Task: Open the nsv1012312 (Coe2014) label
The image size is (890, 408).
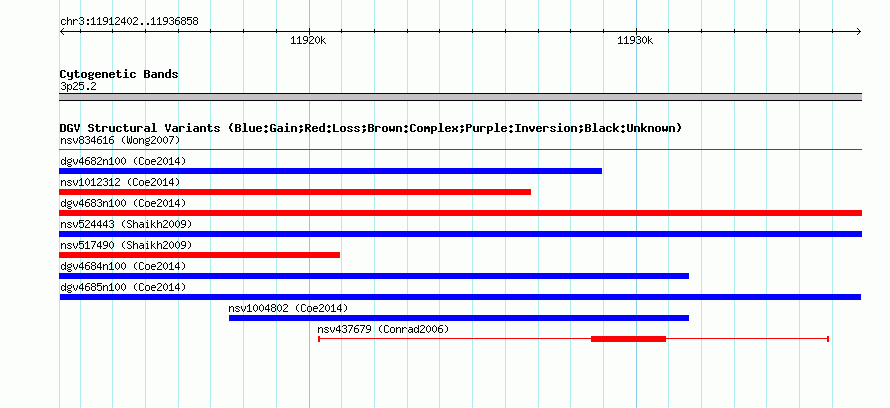Action: (x=120, y=182)
